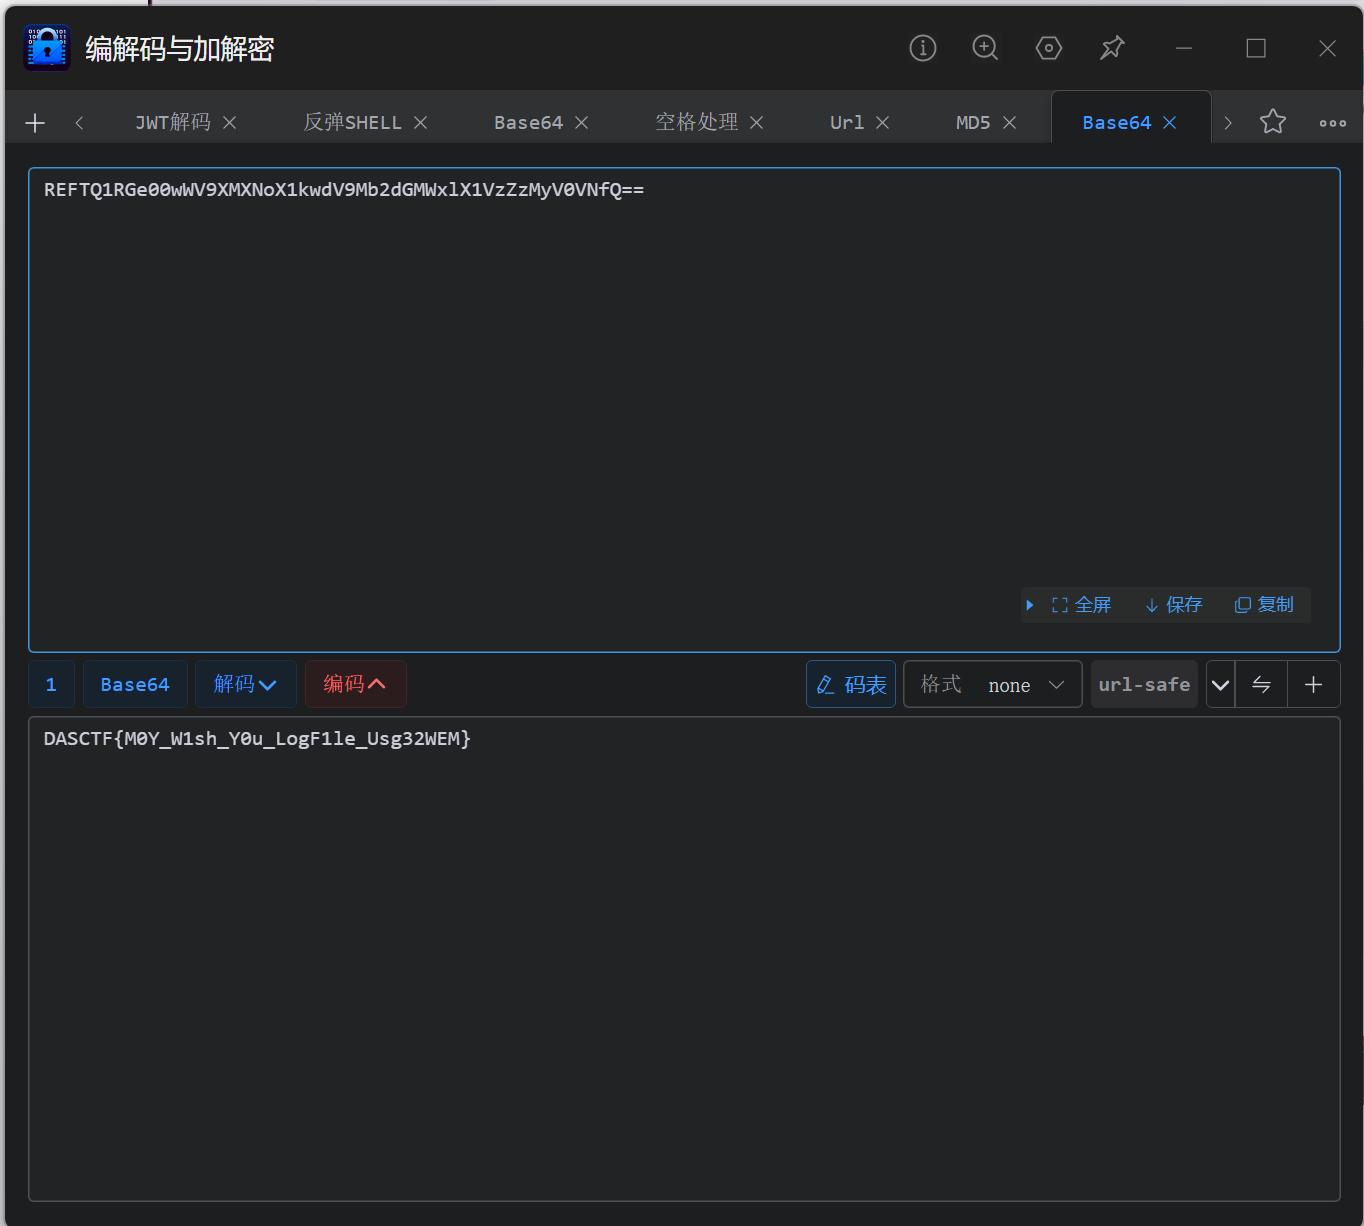Close the 空格处理 tab

(x=757, y=122)
